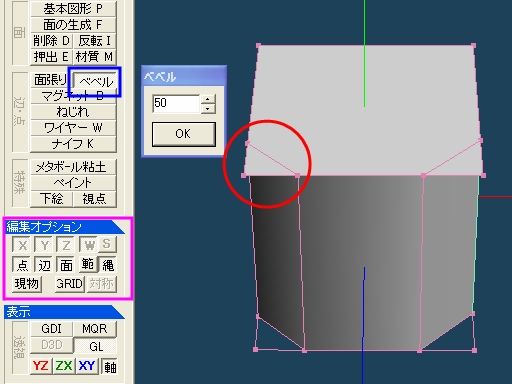
Task: Select the ペイント paint tool
Action: click(73, 183)
